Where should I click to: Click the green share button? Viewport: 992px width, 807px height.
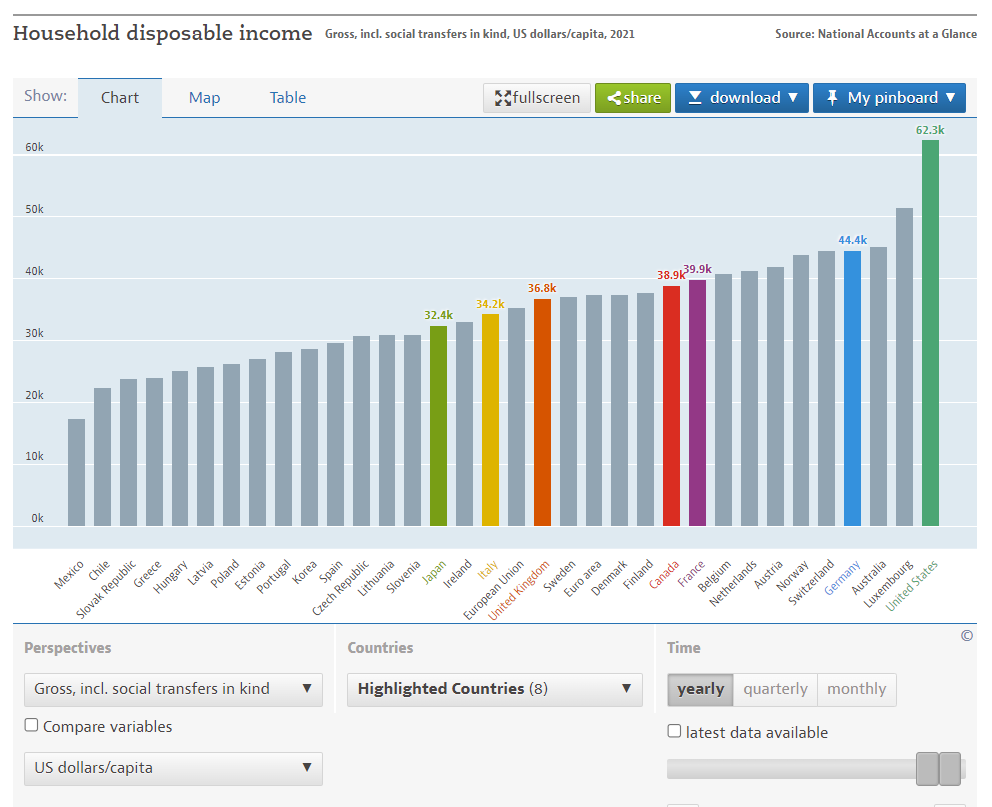click(x=633, y=98)
